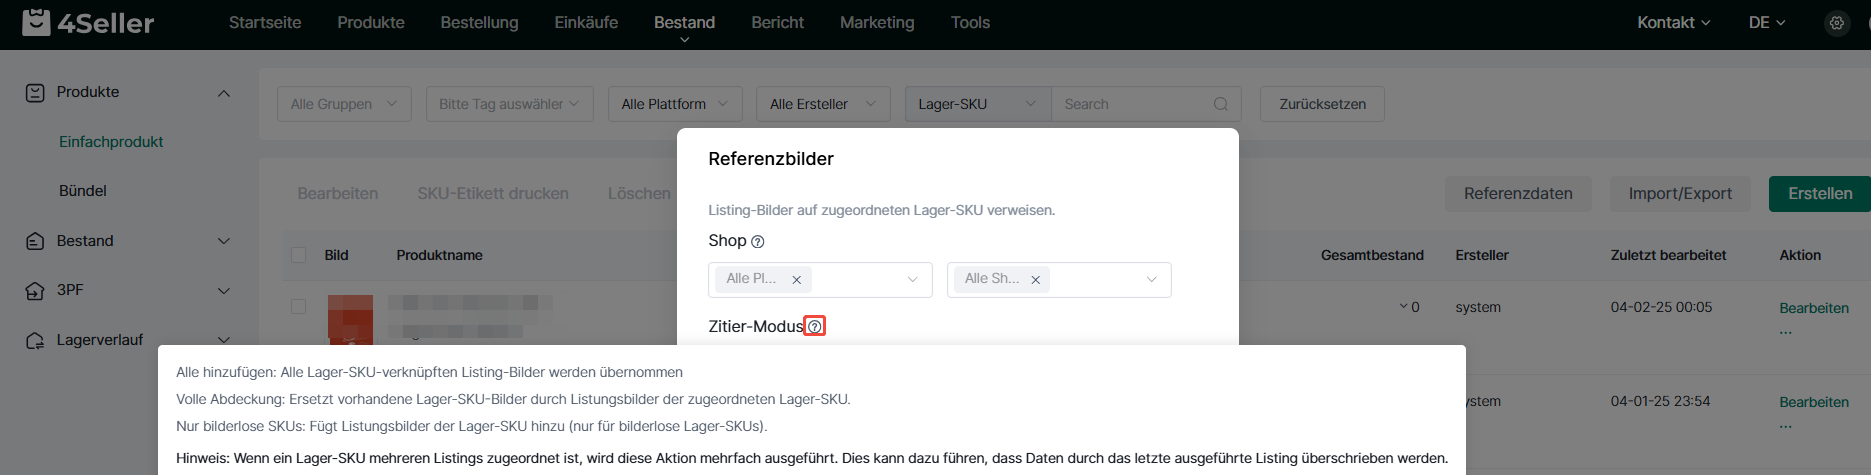Open the settings gear icon
Image resolution: width=1871 pixels, height=475 pixels.
(x=1836, y=23)
